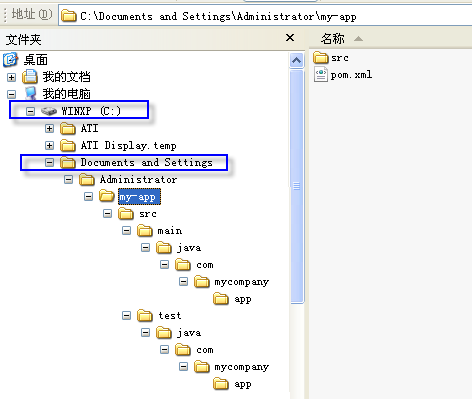The width and height of the screenshot is (472, 399).
Task: Click the WINXP (C:) drive icon
Action: point(49,111)
